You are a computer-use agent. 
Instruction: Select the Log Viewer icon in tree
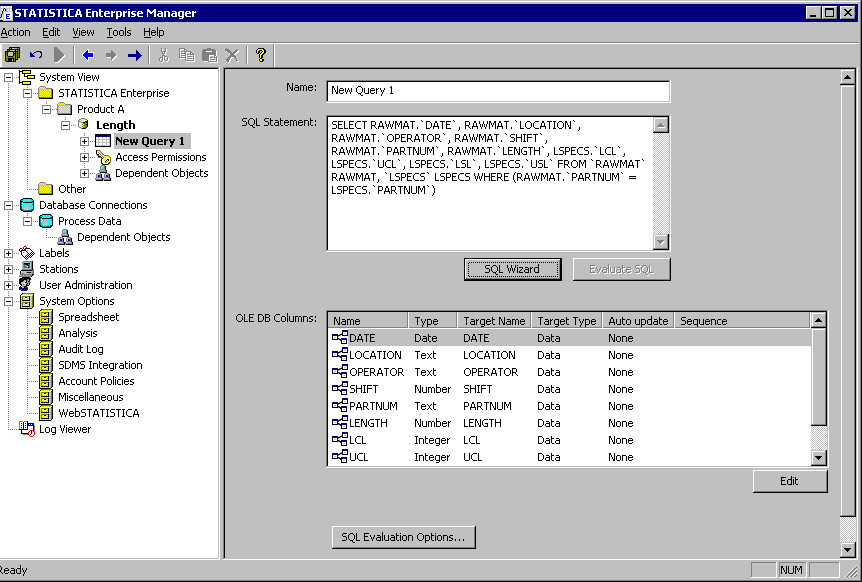pos(27,429)
